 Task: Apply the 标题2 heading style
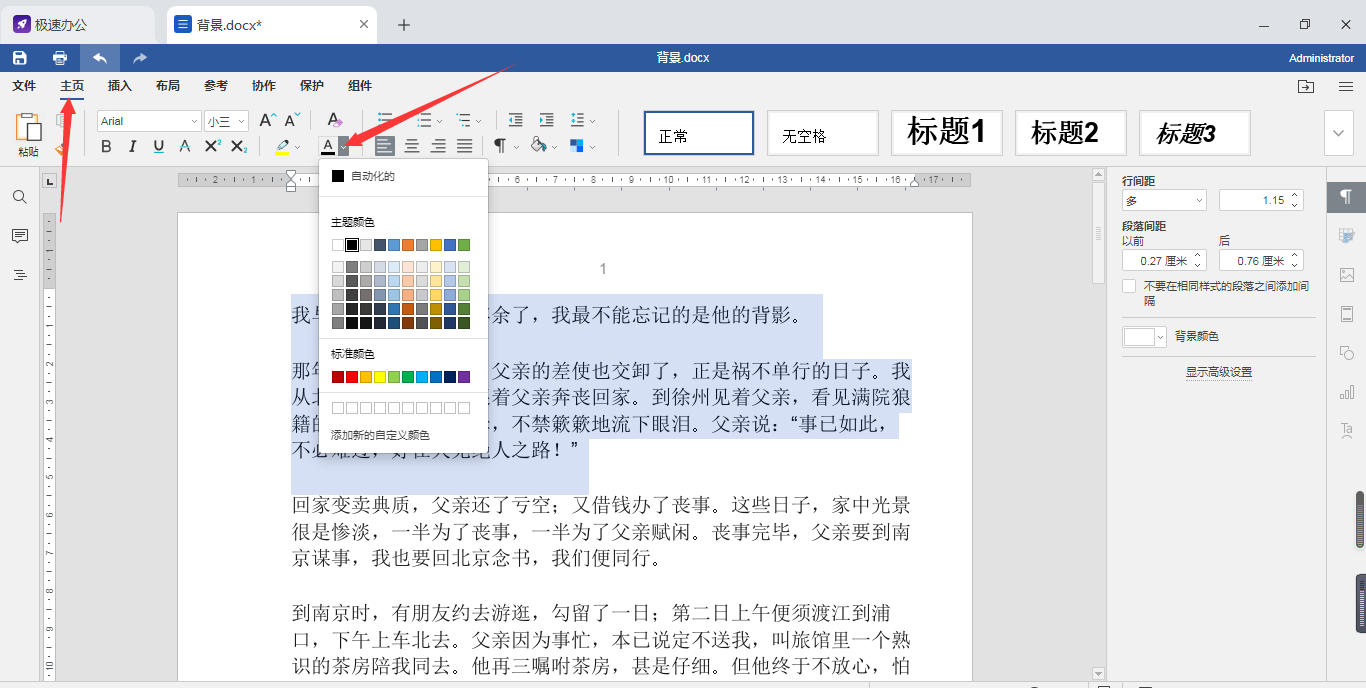1070,133
